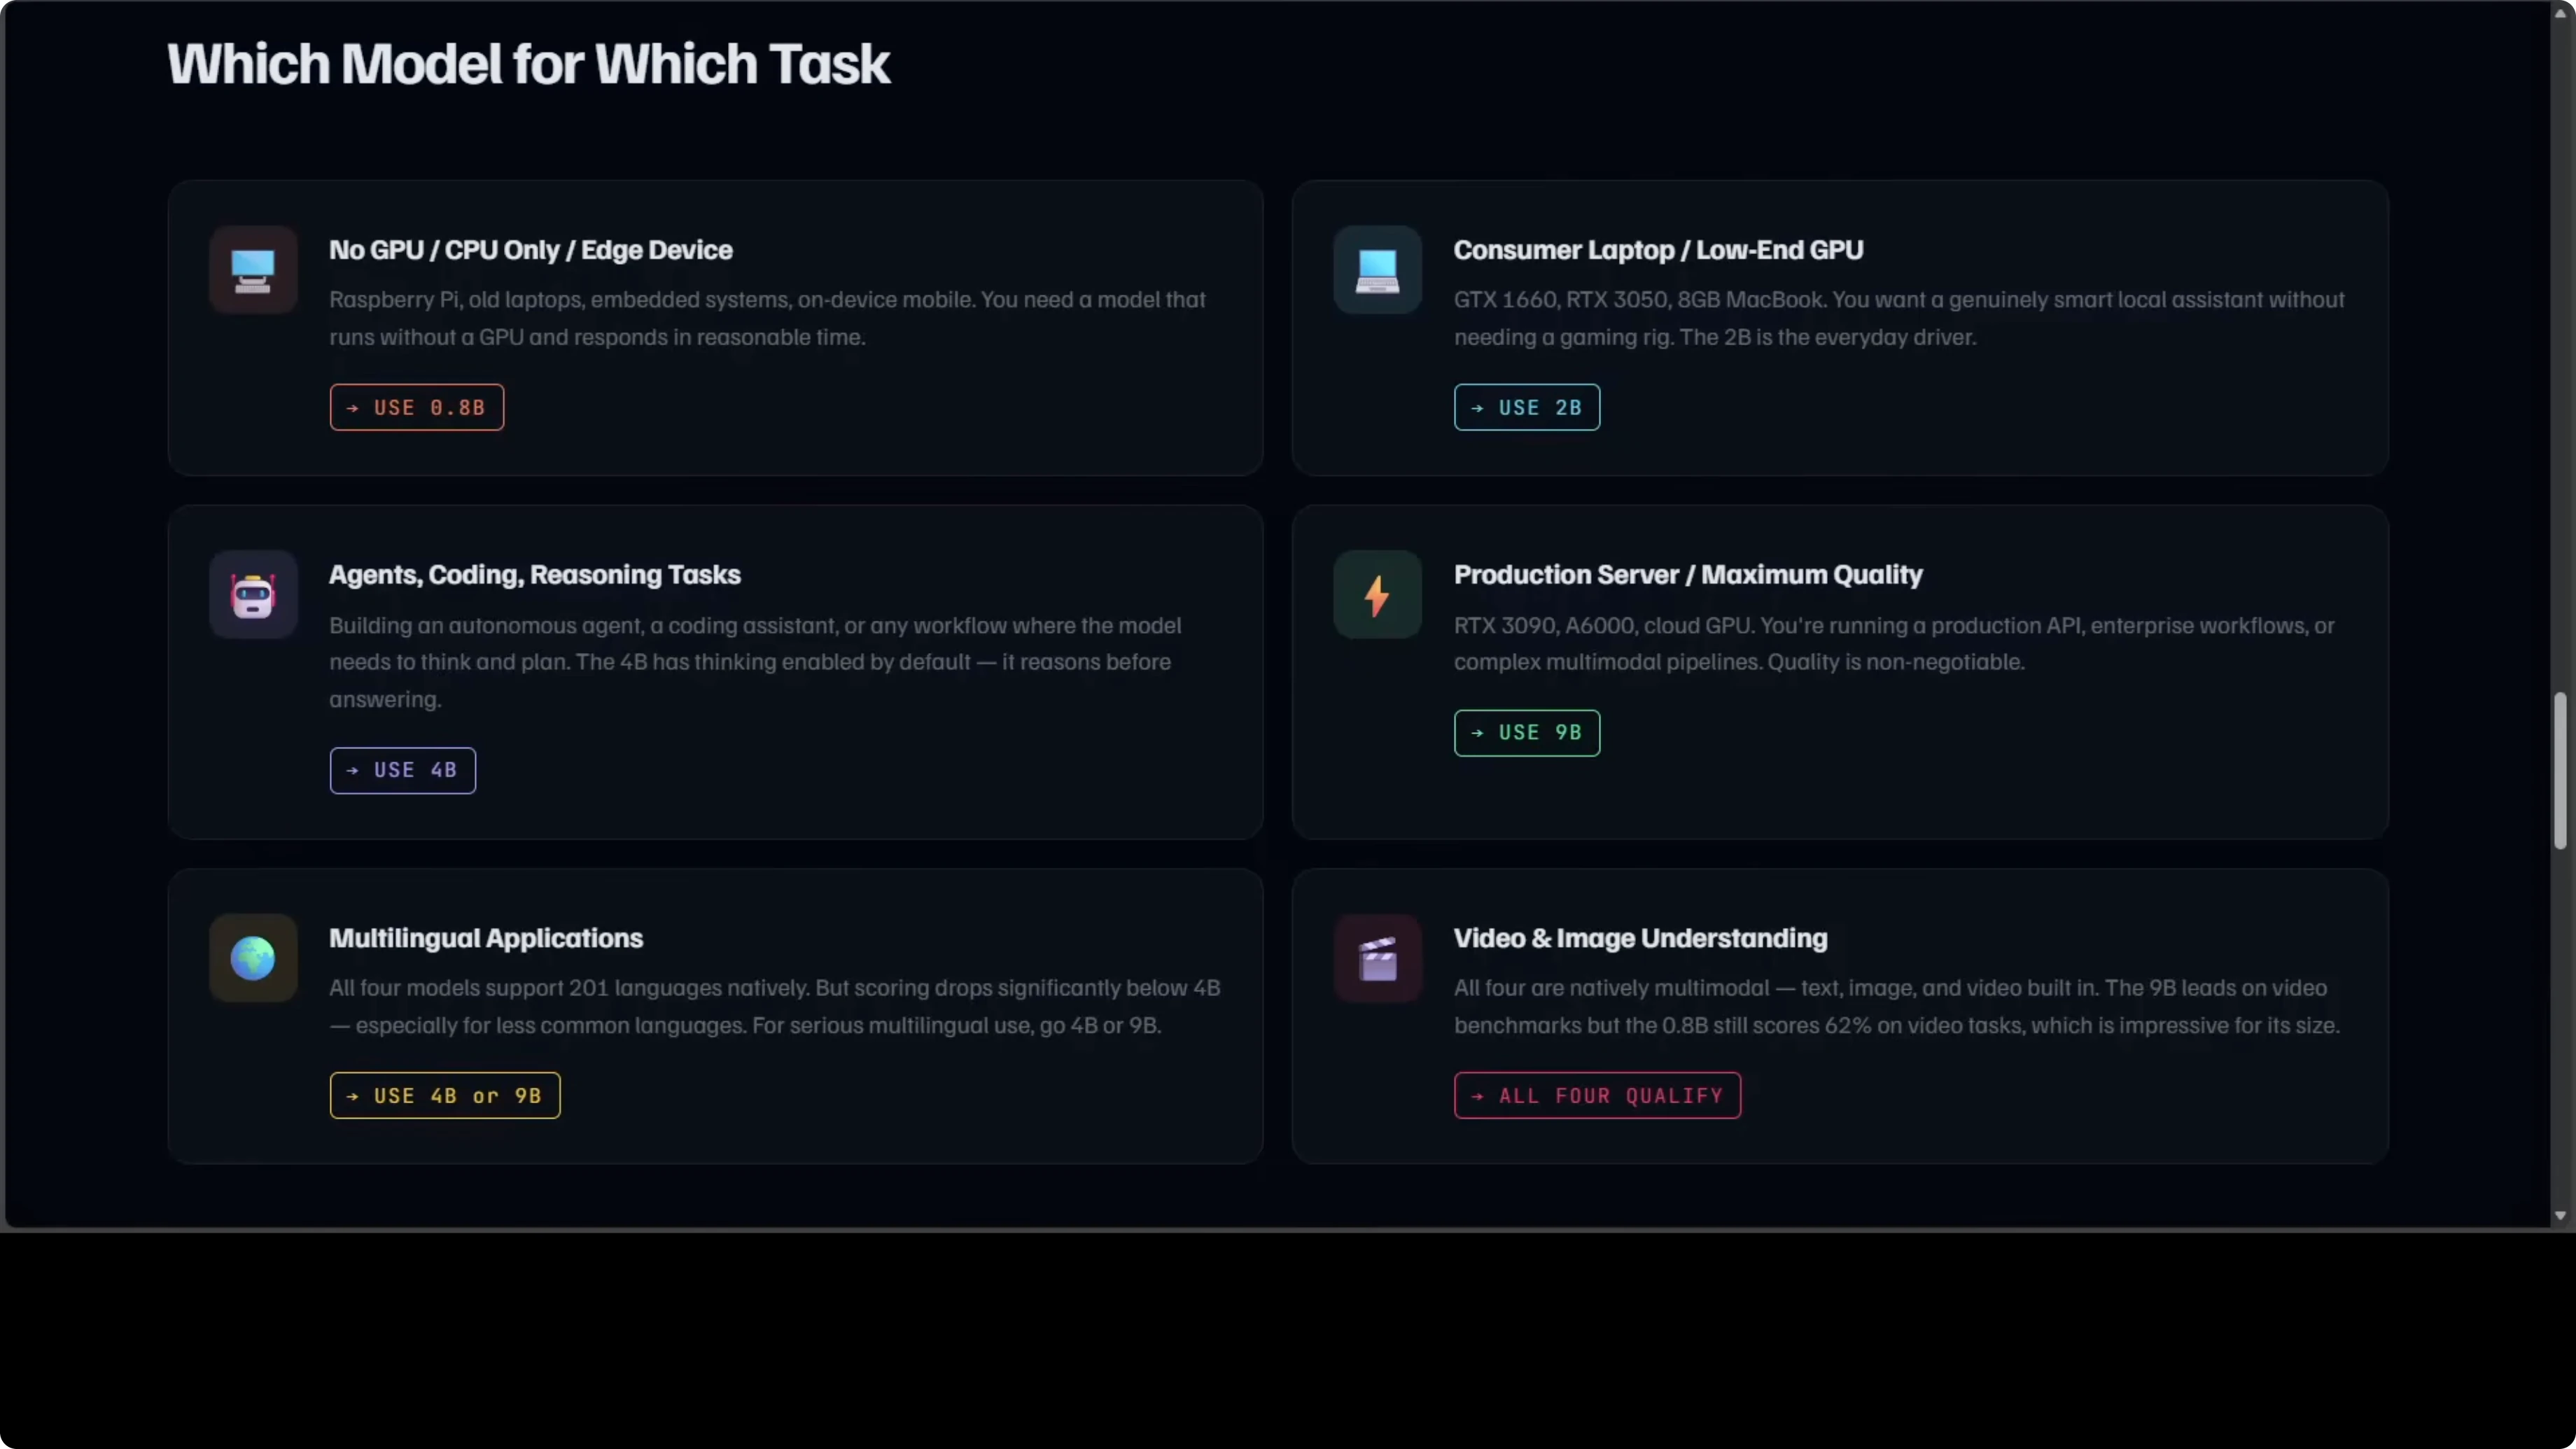Screen dimensions: 2576x1449
Task: Select the 'USE 2B' recommendation badge
Action: pyautogui.click(x=1526, y=408)
